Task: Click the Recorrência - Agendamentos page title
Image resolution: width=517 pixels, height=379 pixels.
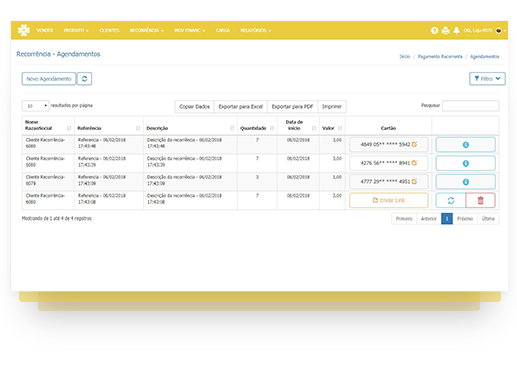Action: [x=58, y=54]
